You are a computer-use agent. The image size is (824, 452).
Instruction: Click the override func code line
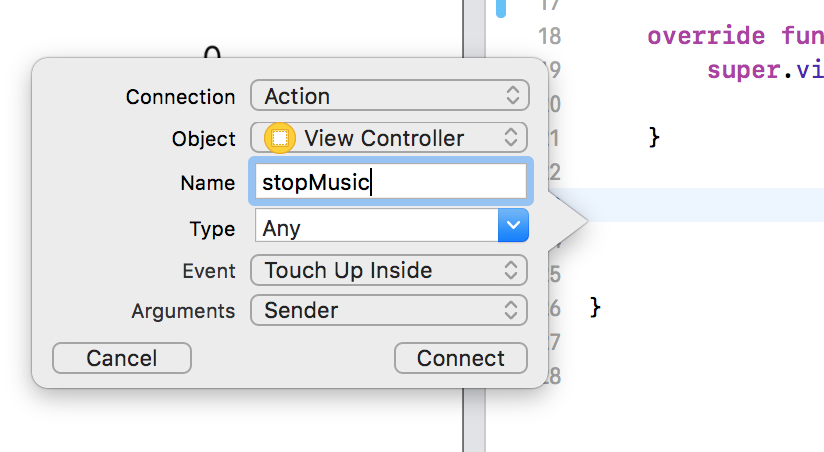735,36
